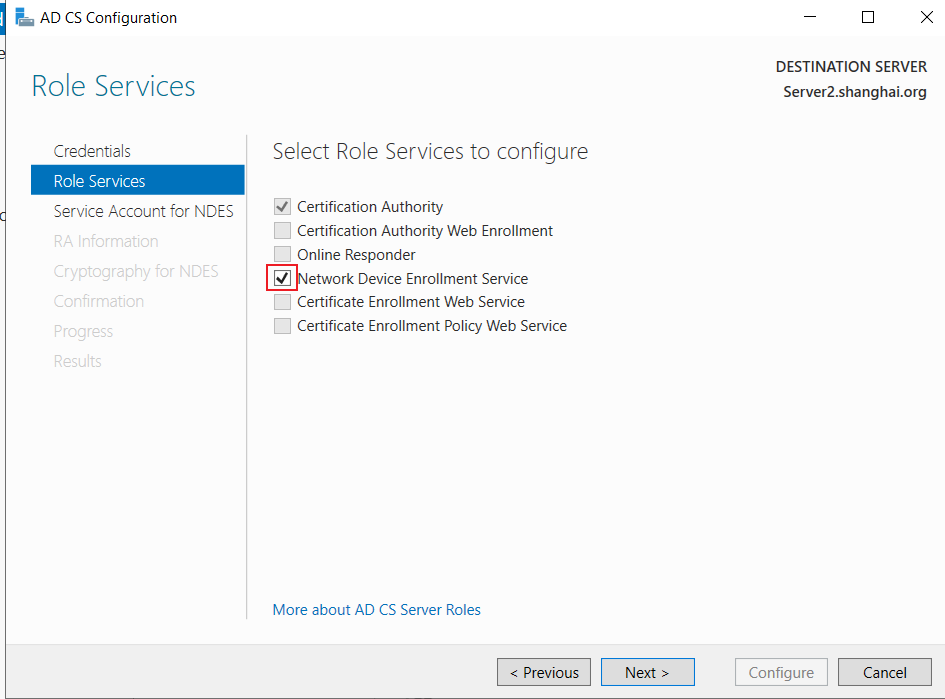
Task: Select the Role Services step
Action: point(137,180)
